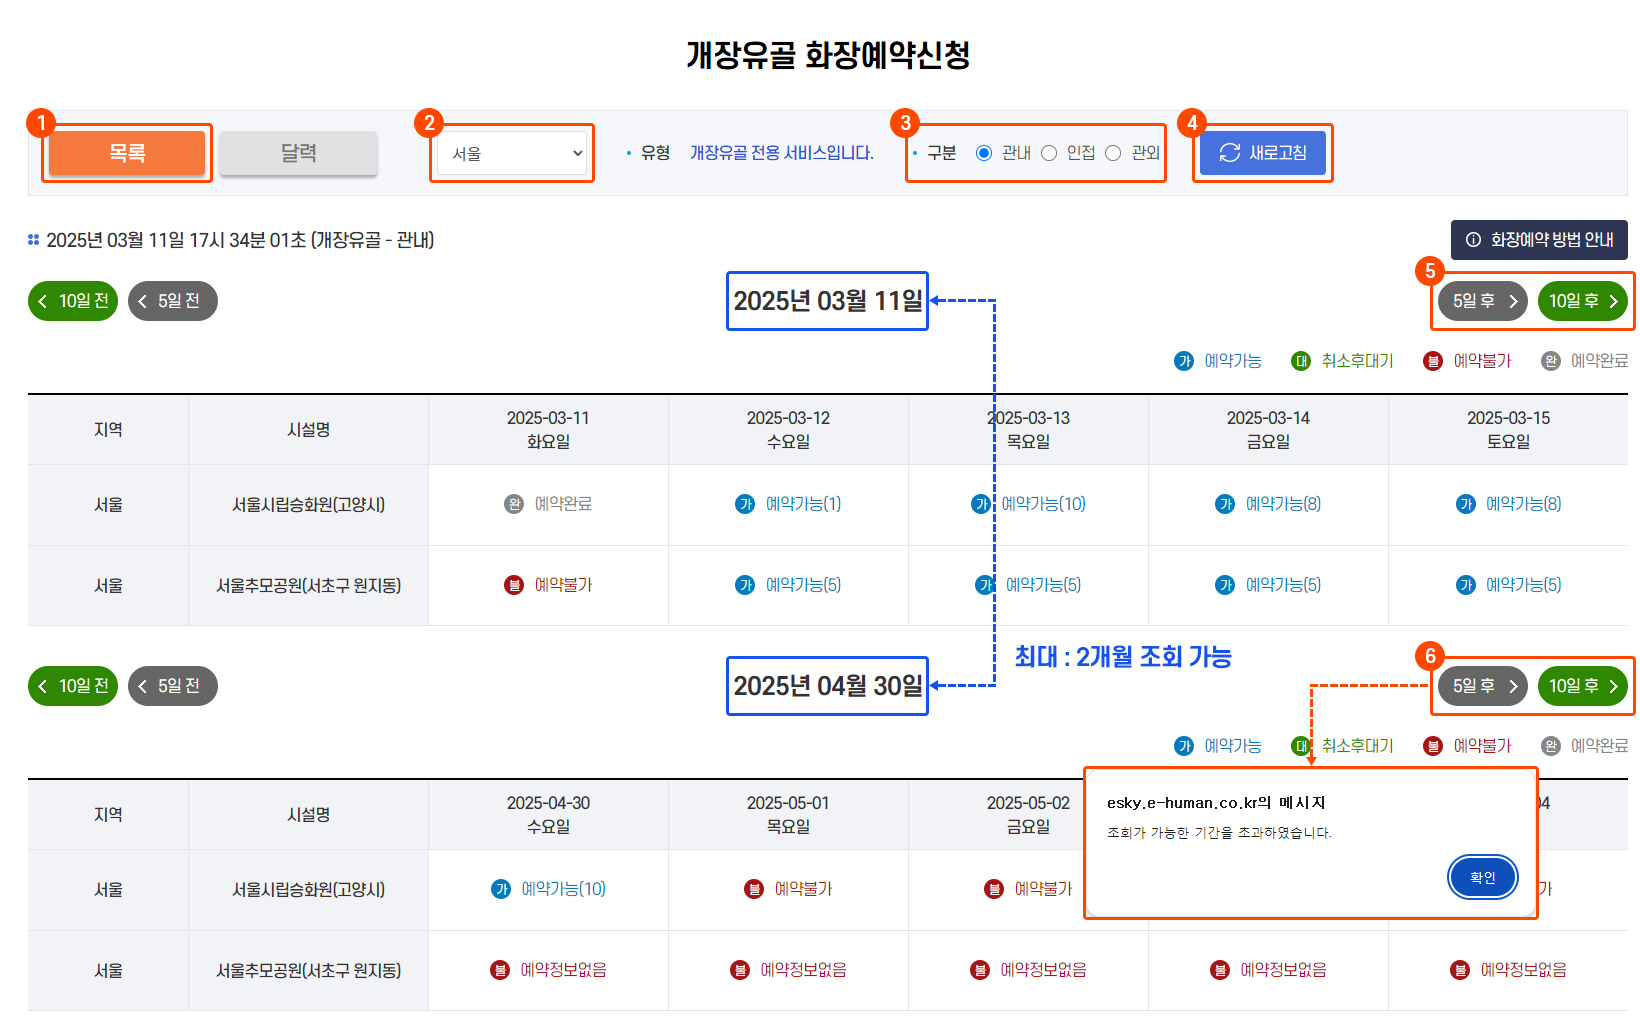The width and height of the screenshot is (1640, 1031).
Task: Go back 10 days above April table
Action: (73, 686)
